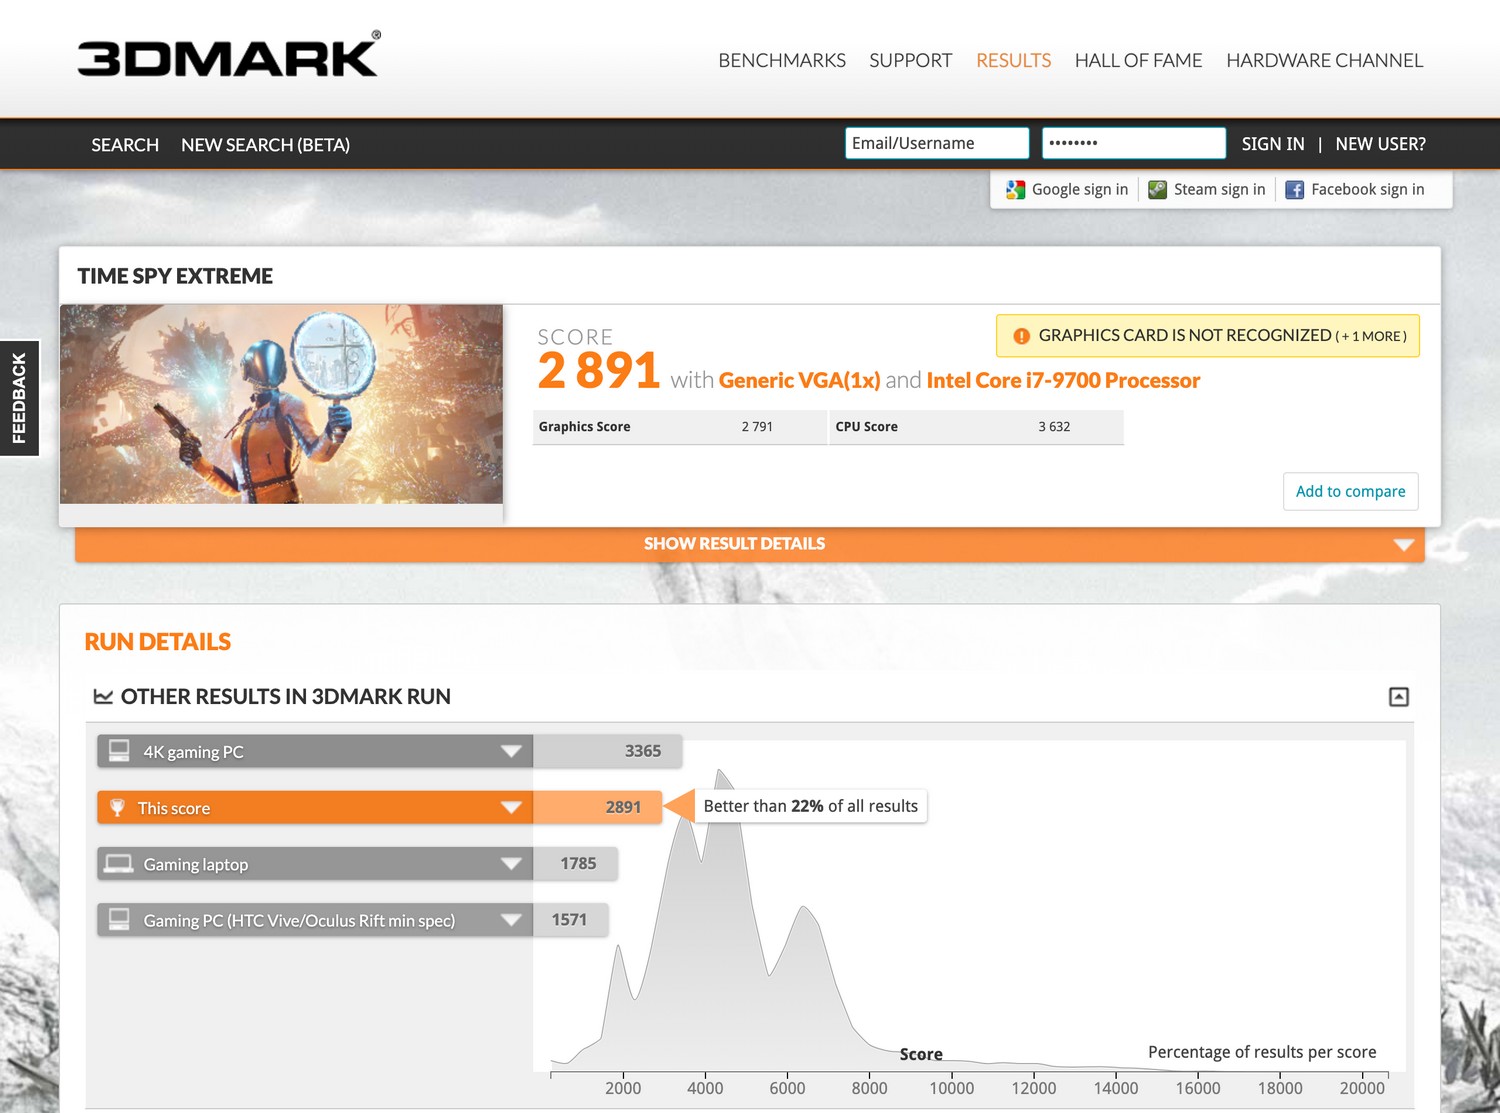This screenshot has height=1113, width=1500.
Task: Expand the 4K gaming PC dropdown arrow
Action: tap(511, 752)
